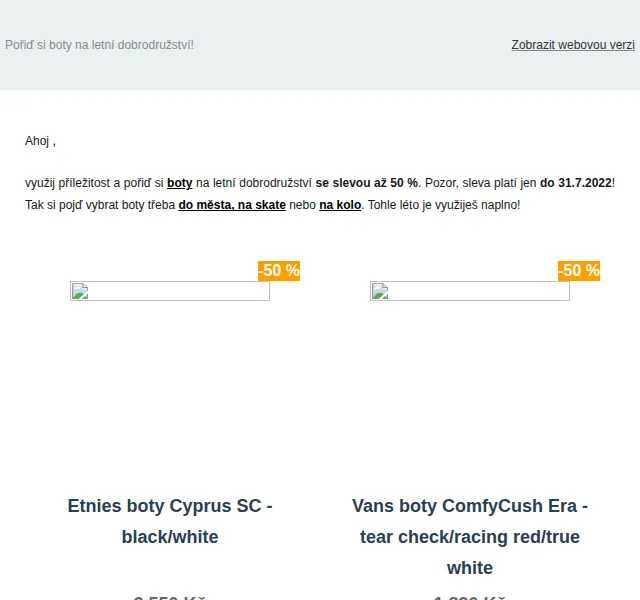Open 'Etnies boty Cyprus SC - black/white' title
The image size is (640, 600).
pyautogui.click(x=170, y=521)
